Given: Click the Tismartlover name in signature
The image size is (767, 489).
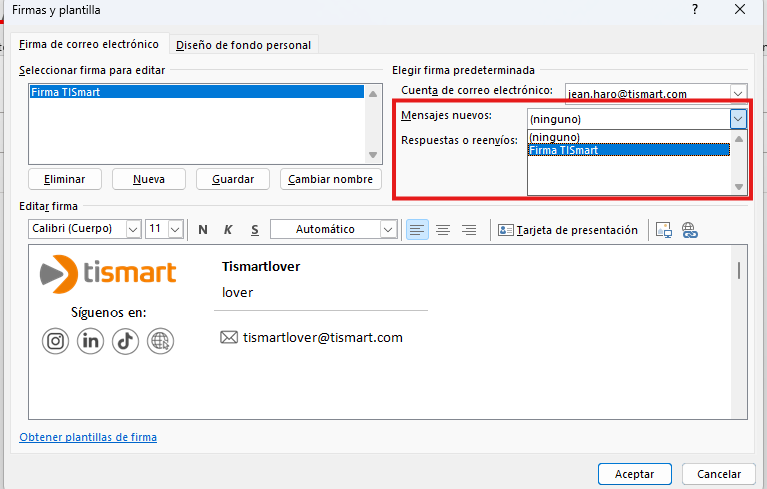Looking at the screenshot, I should [x=261, y=267].
